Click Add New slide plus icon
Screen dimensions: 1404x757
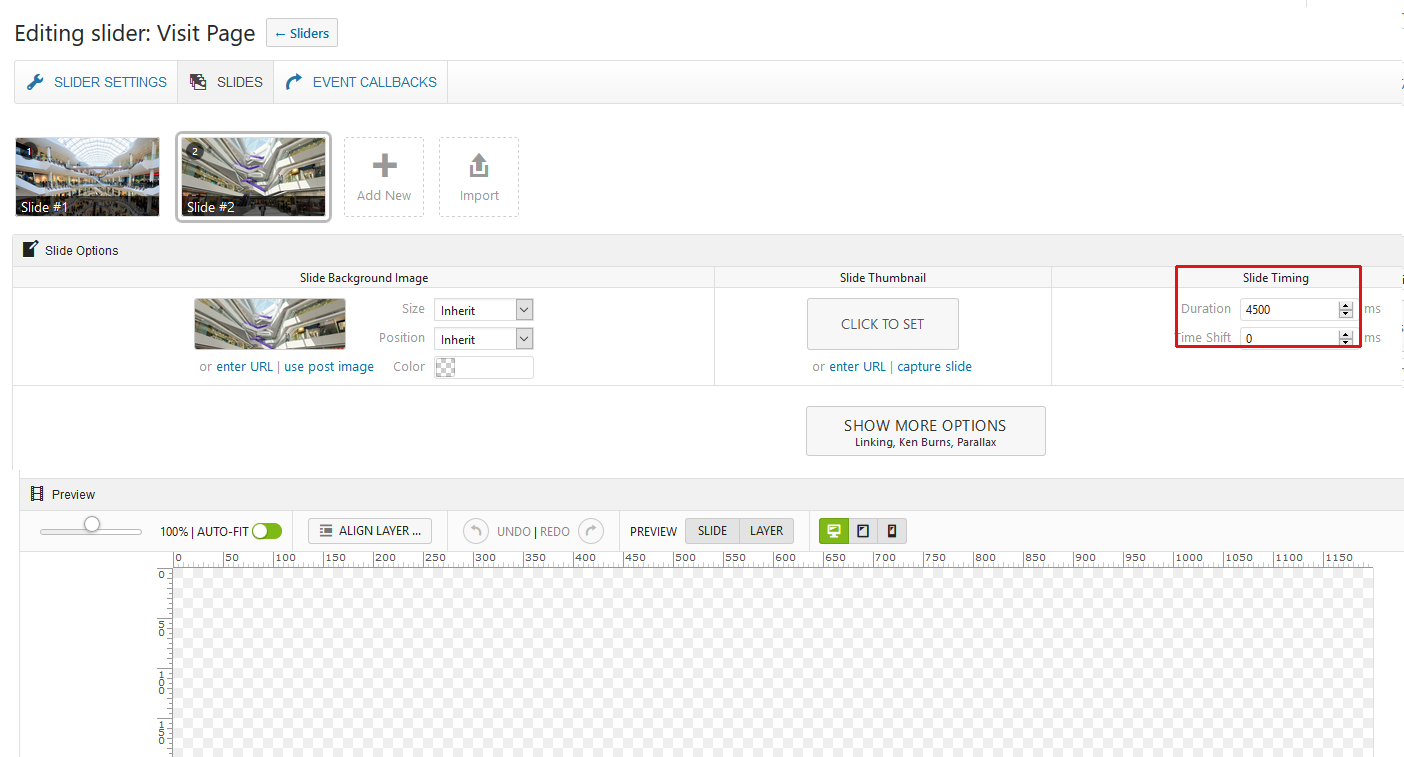pos(384,166)
